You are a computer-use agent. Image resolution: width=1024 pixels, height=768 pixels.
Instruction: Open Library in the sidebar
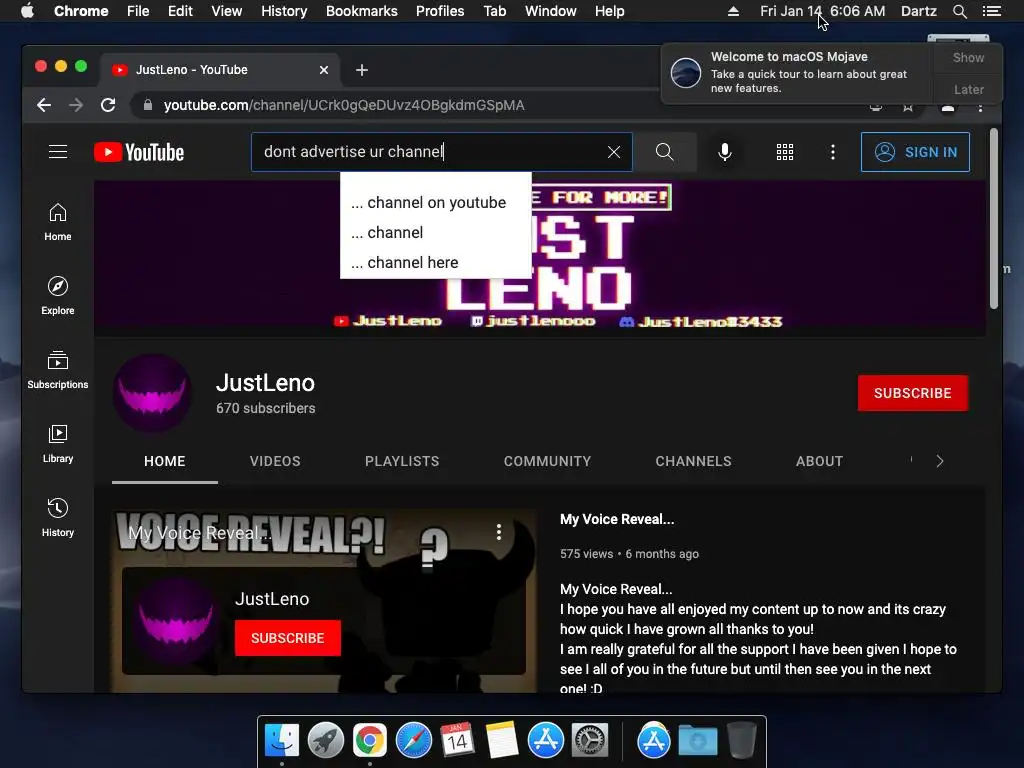click(57, 443)
